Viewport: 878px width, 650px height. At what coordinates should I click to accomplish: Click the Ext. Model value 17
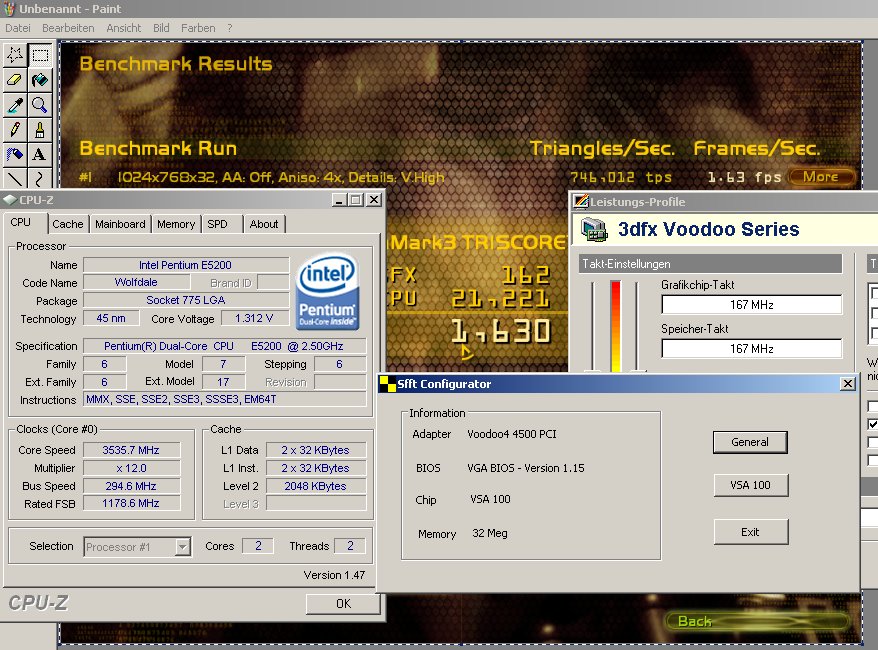coord(223,382)
